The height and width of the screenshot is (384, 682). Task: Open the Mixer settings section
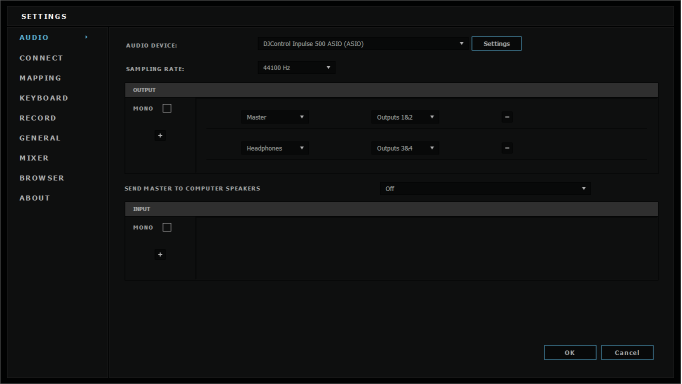coord(34,158)
